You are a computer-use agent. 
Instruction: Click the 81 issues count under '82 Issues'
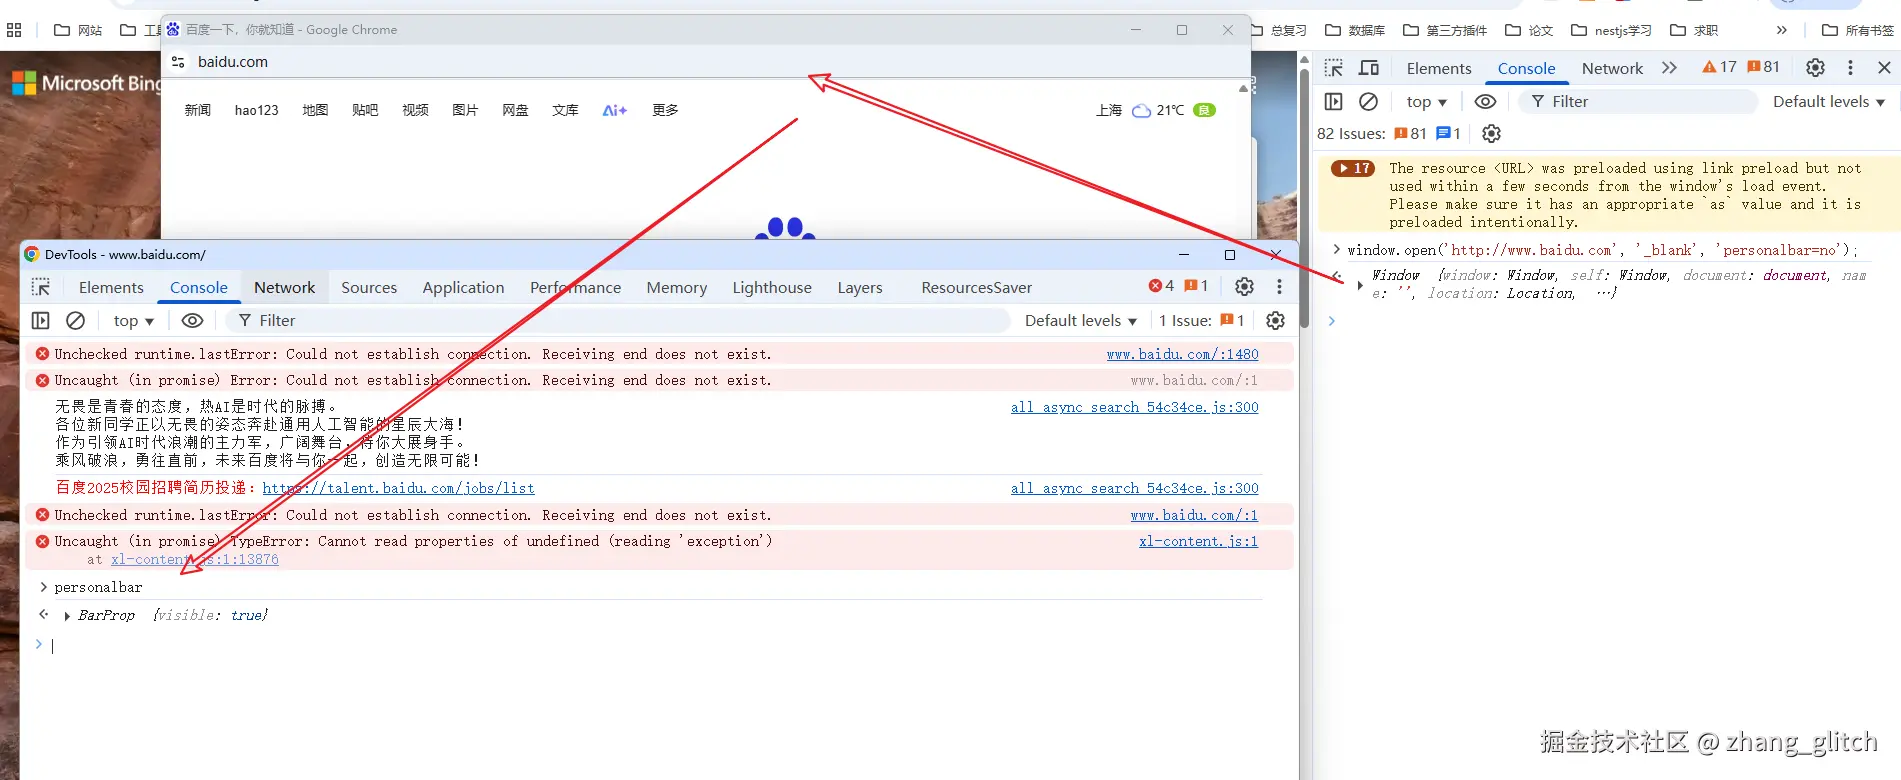coord(1410,133)
